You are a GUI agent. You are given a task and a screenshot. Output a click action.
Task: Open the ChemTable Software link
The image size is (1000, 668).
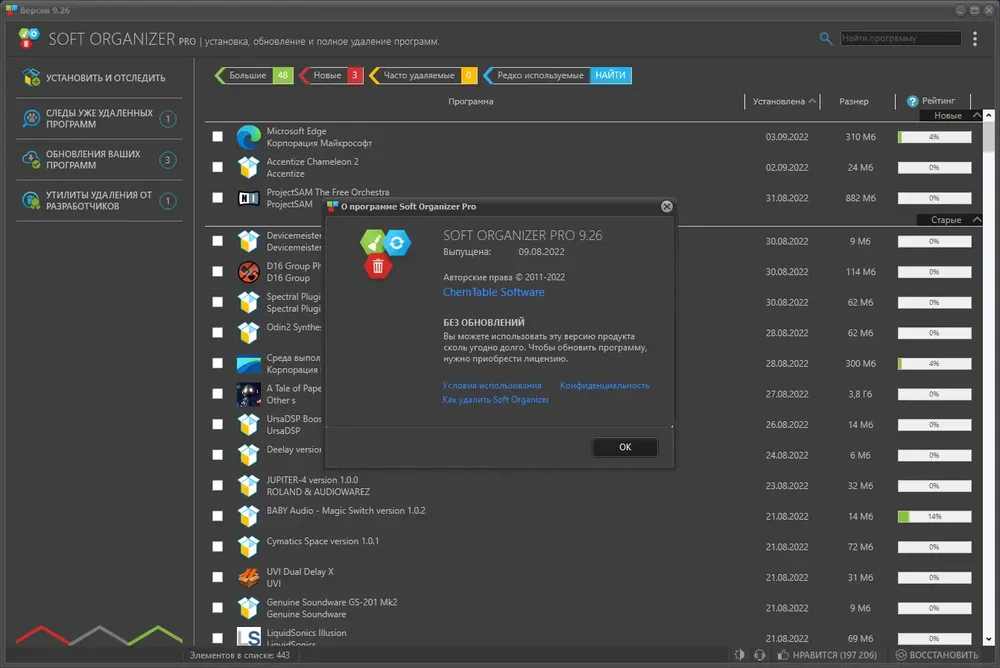coord(494,292)
